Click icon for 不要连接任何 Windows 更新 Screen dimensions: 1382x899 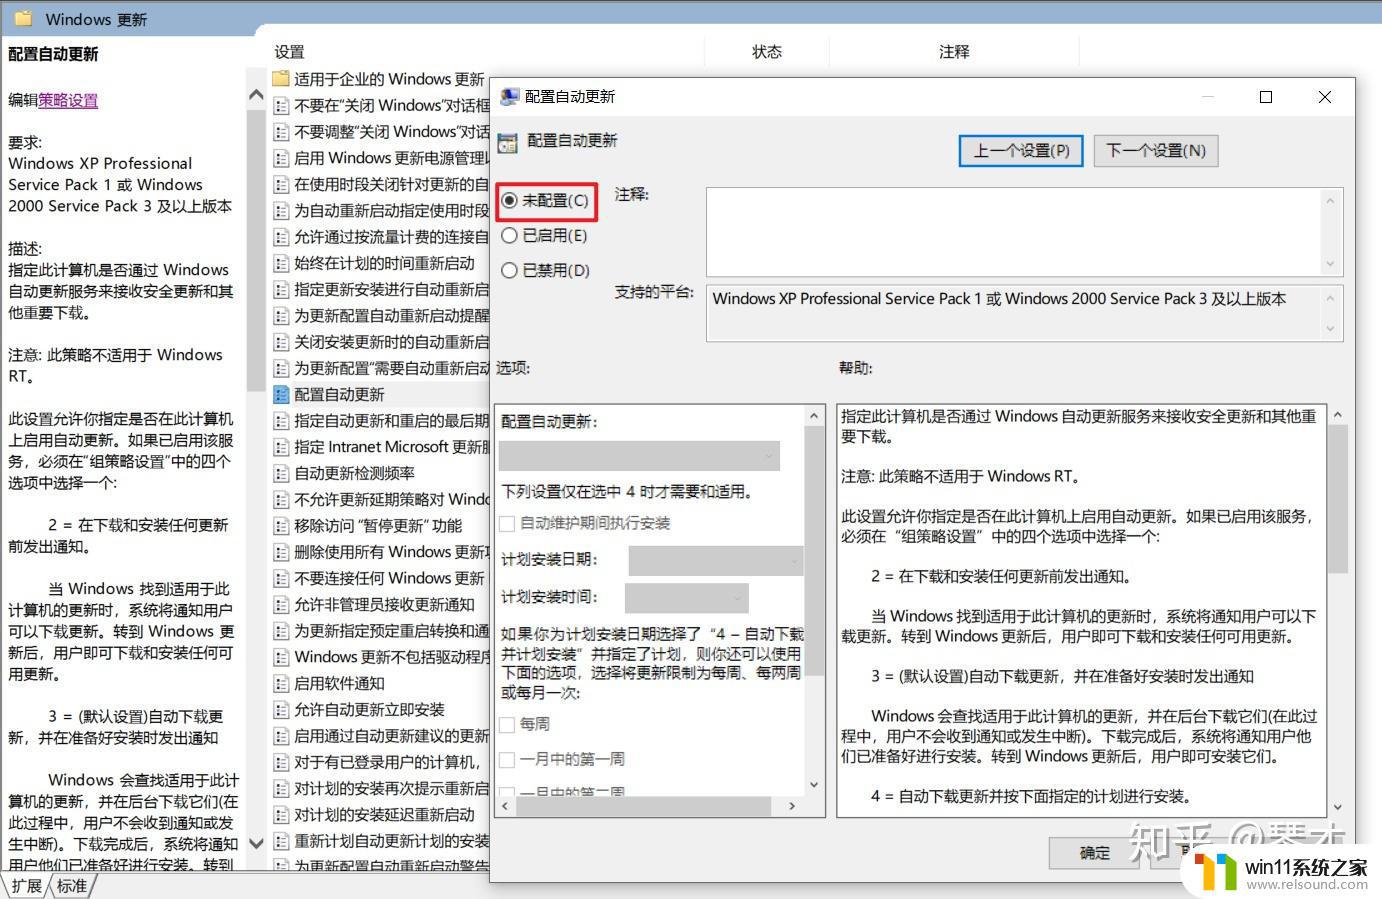click(281, 578)
